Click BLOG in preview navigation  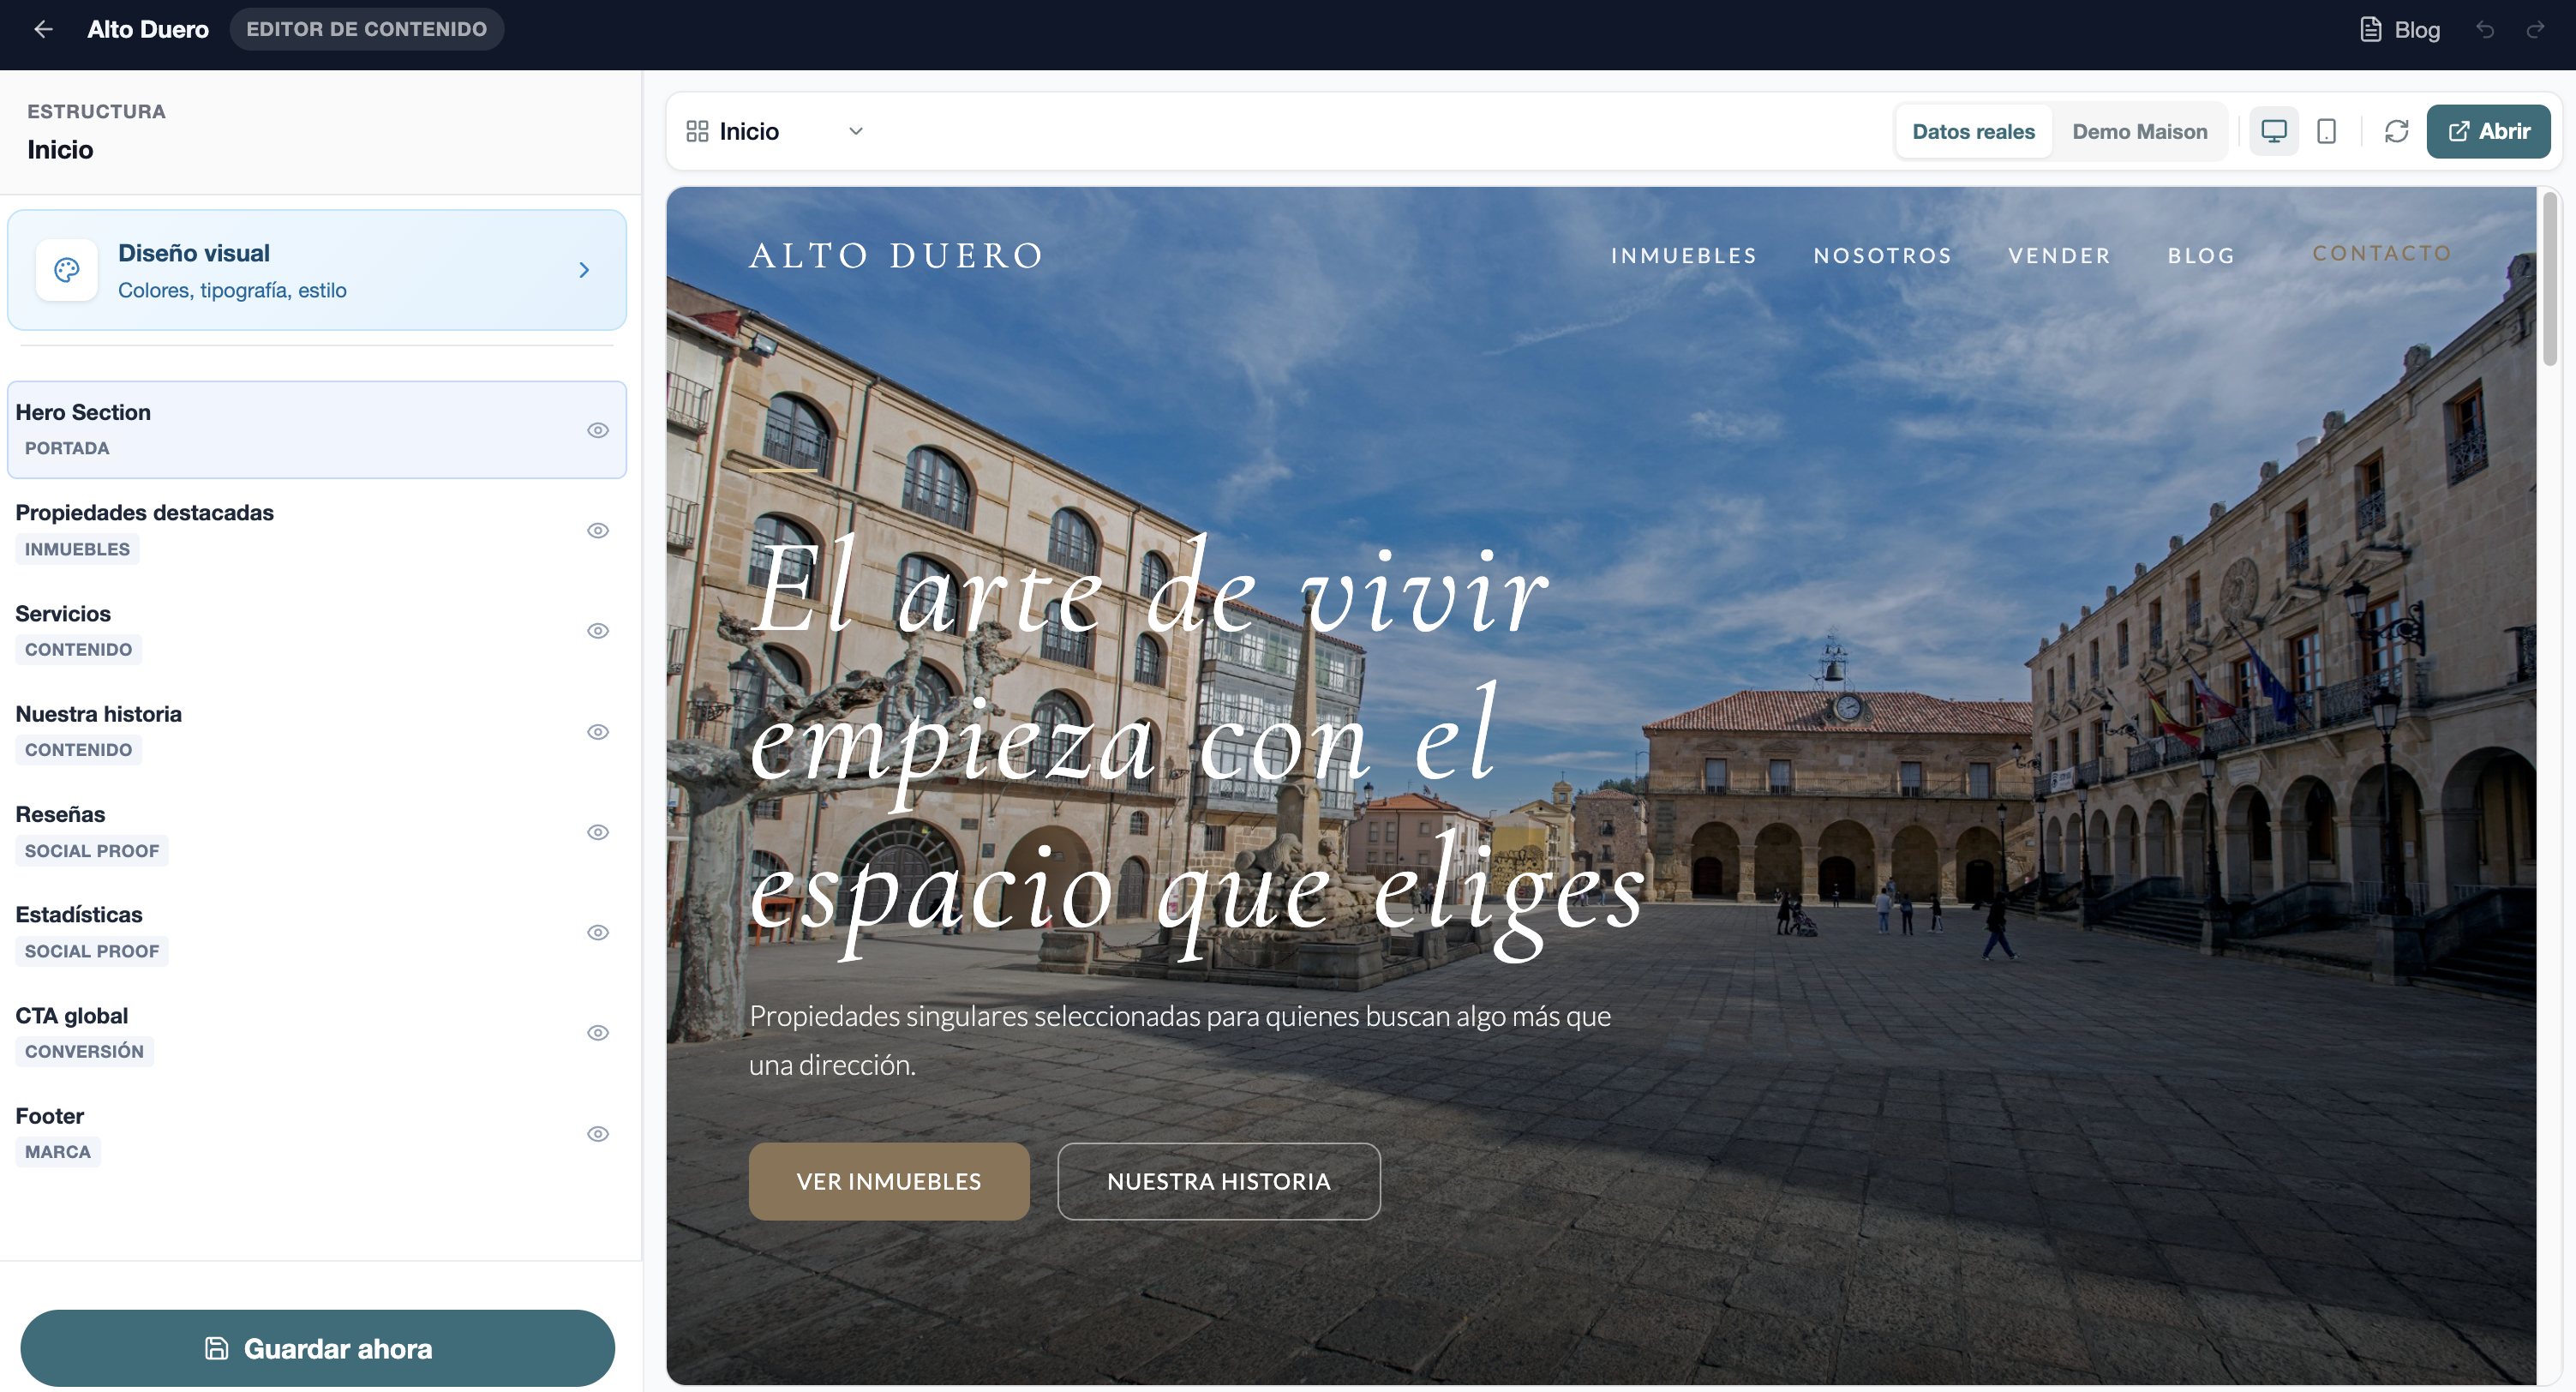(x=2201, y=256)
